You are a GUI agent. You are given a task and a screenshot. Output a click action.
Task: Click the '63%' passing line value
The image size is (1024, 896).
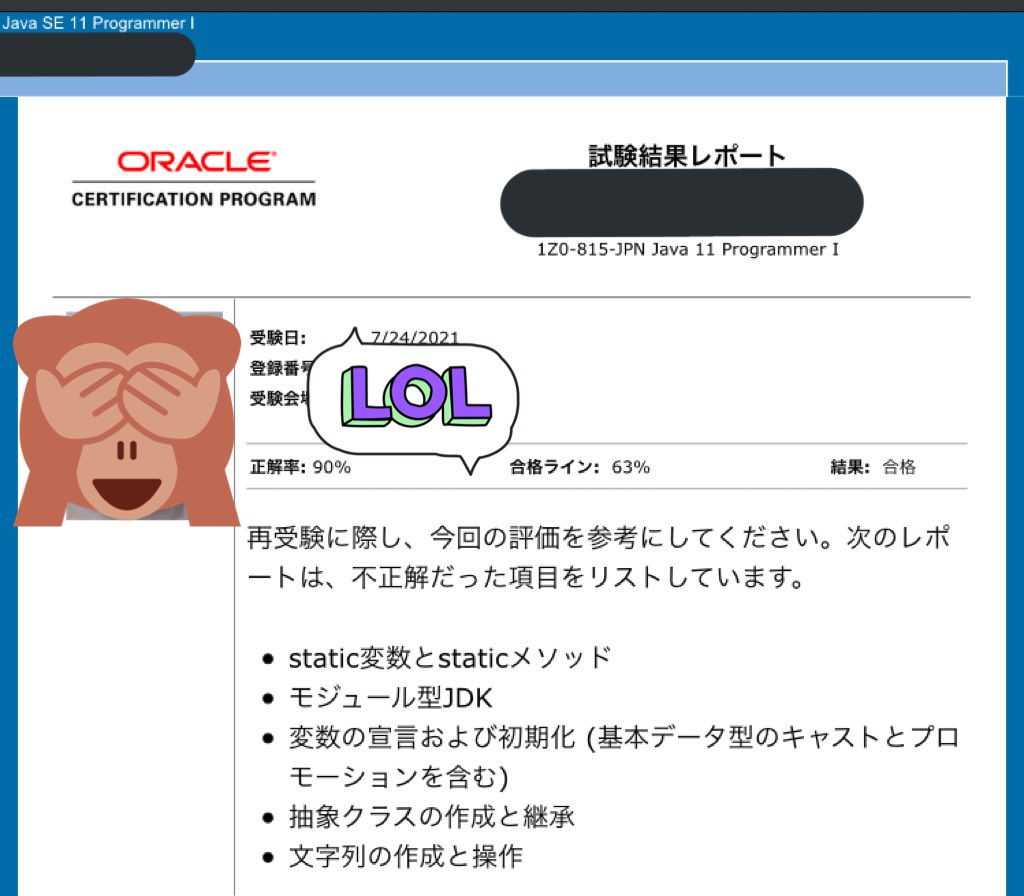631,467
